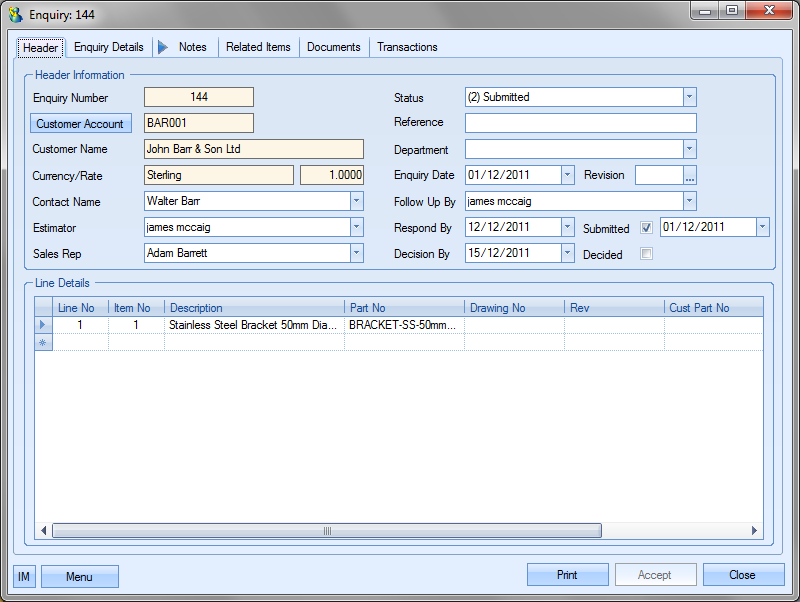Click the Revision ellipsis browse button
Screen dimensions: 800x602
pos(690,175)
